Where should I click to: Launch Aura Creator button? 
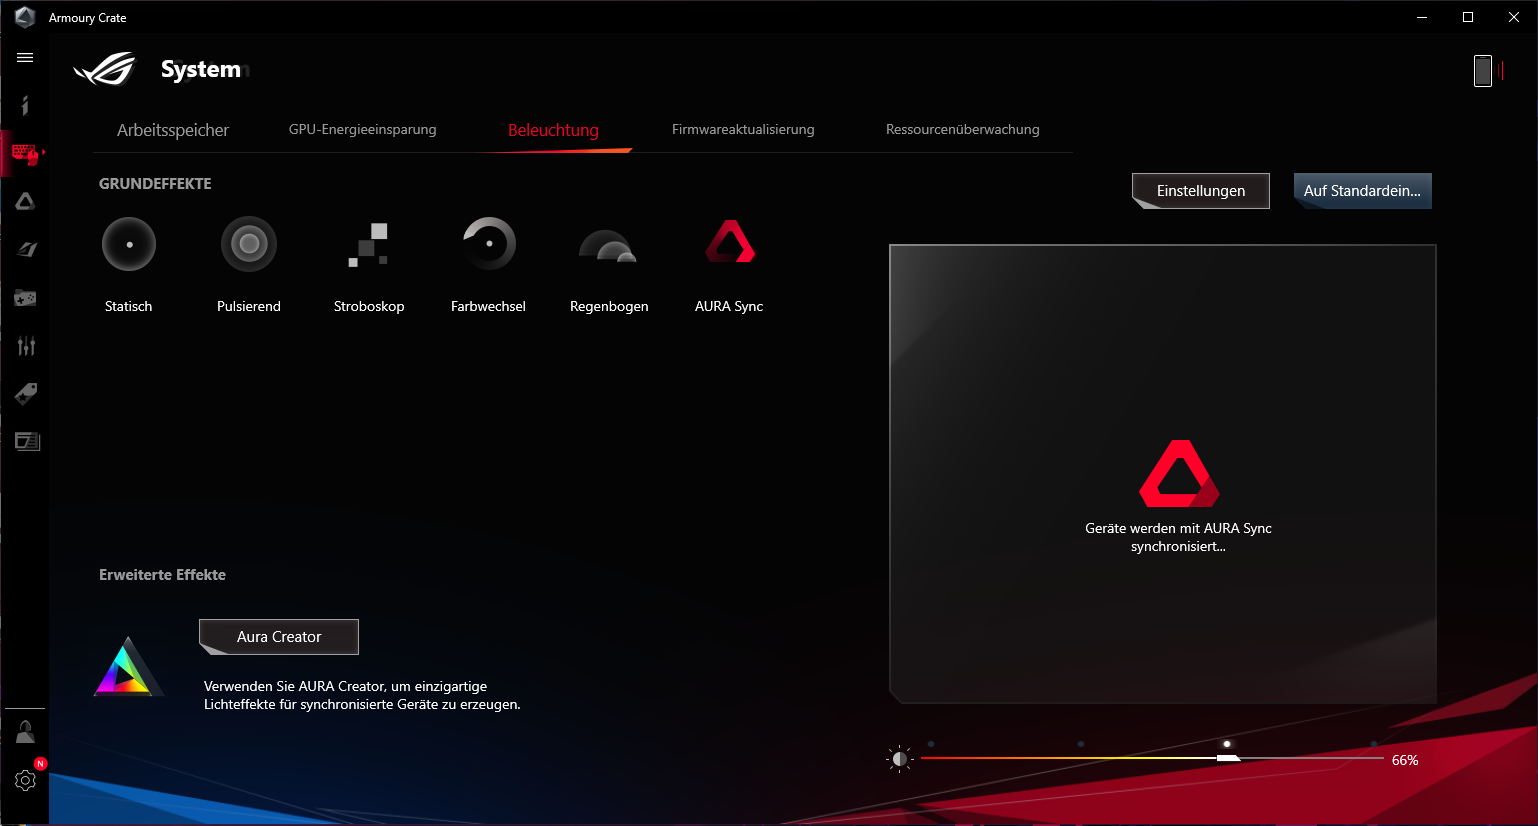click(x=279, y=637)
